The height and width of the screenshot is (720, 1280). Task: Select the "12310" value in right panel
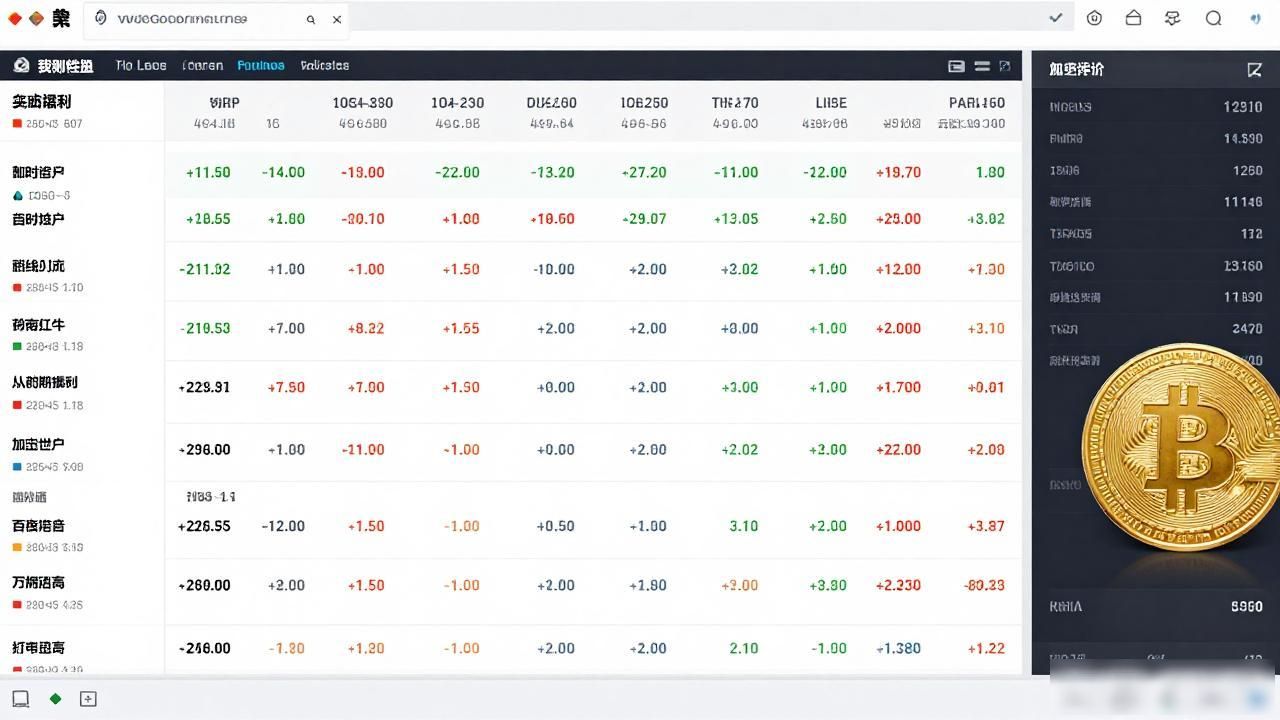[1243, 107]
